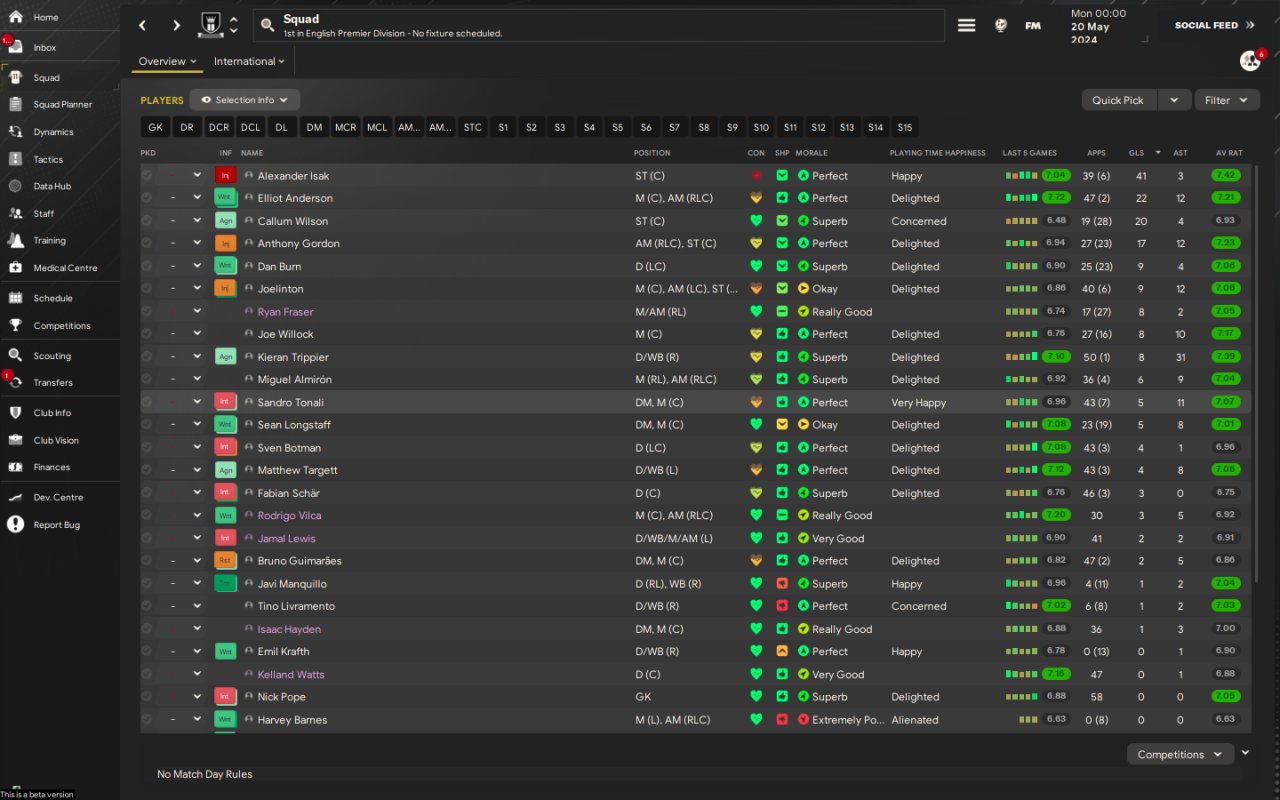Toggle the pick circle for Dan Burn
The height and width of the screenshot is (800, 1280).
tap(147, 266)
